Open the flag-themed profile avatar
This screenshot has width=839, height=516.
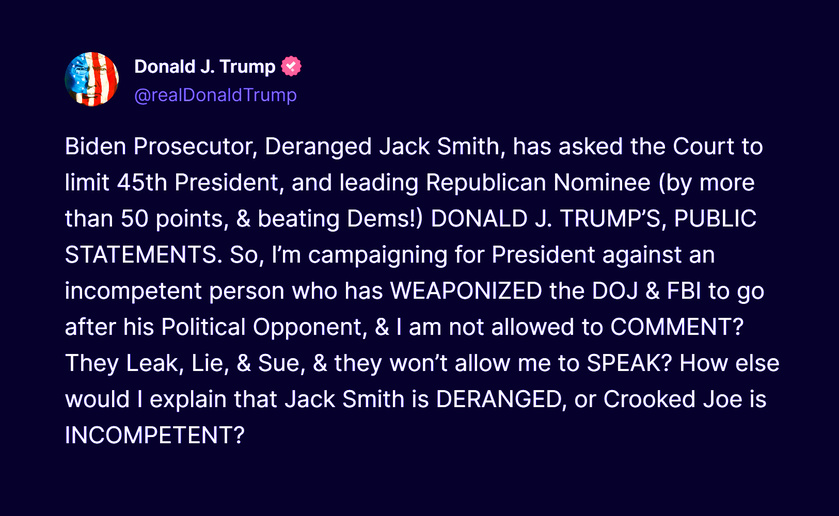pyautogui.click(x=91, y=79)
